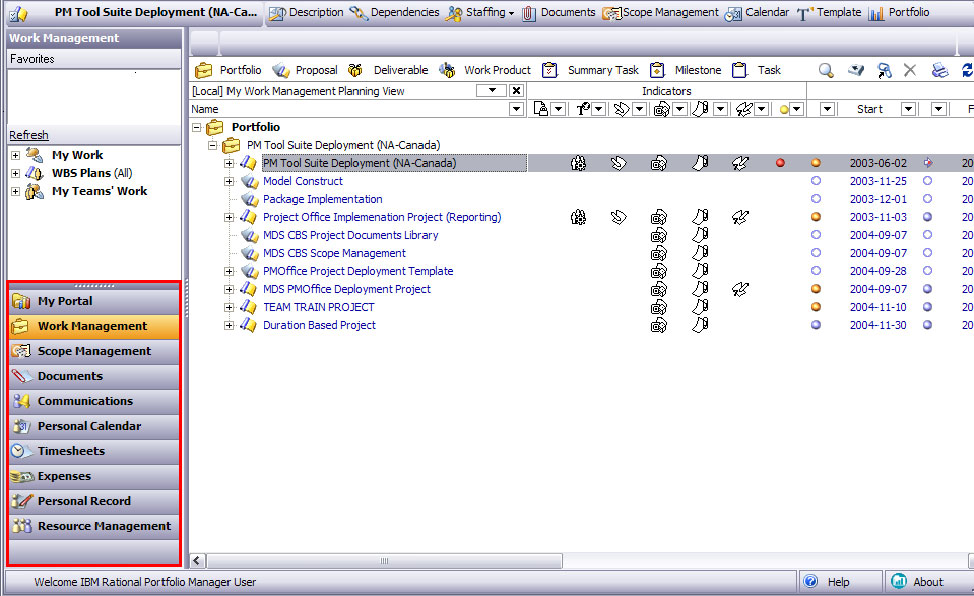Open the Personal Record section
Image resolution: width=974 pixels, height=596 pixels.
(x=94, y=501)
